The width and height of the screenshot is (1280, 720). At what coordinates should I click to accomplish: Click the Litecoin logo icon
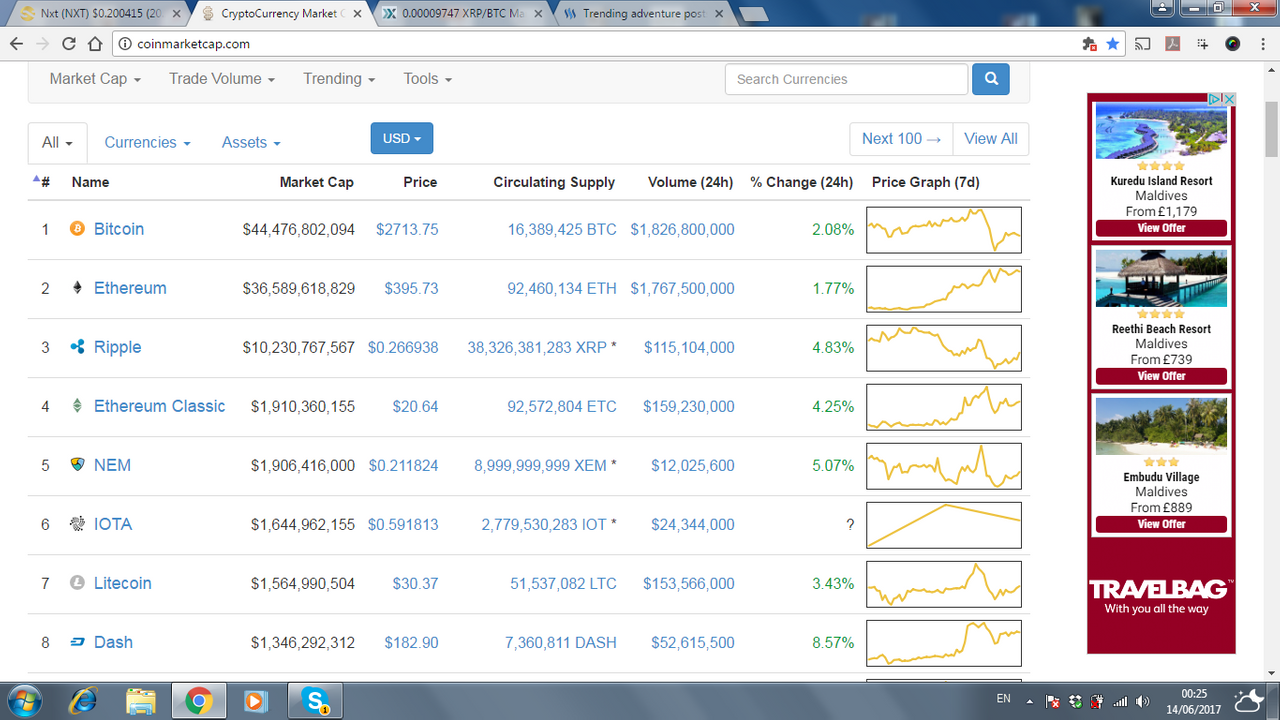pyautogui.click(x=77, y=583)
